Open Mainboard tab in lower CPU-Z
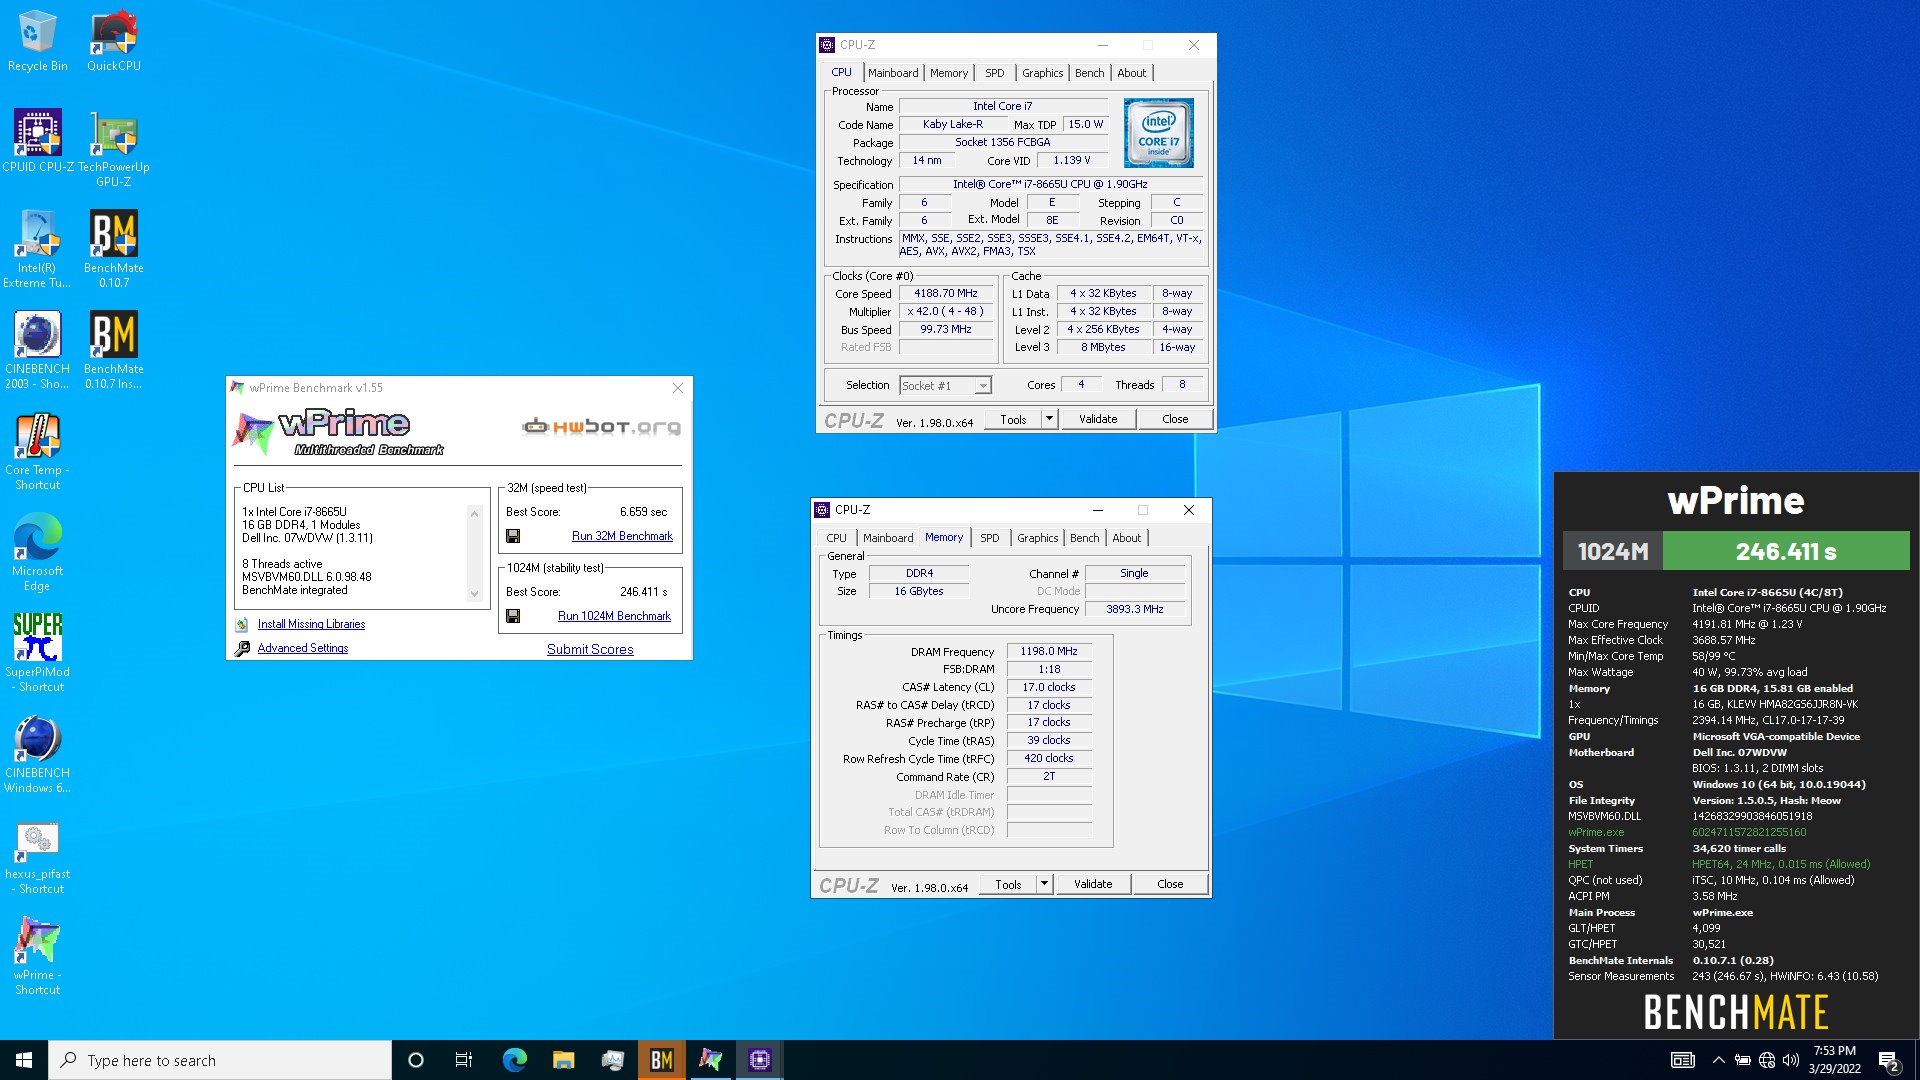The image size is (1920, 1080). tap(888, 538)
